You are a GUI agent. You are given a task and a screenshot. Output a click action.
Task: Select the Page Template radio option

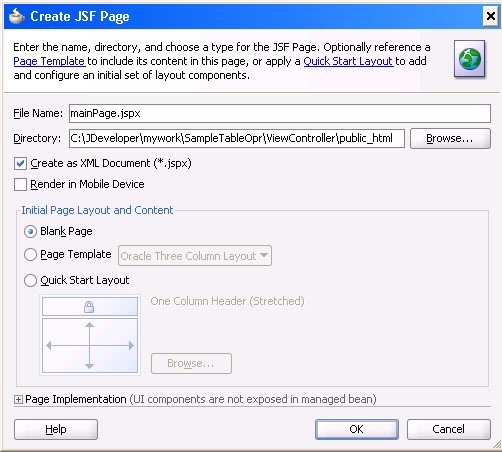30,255
